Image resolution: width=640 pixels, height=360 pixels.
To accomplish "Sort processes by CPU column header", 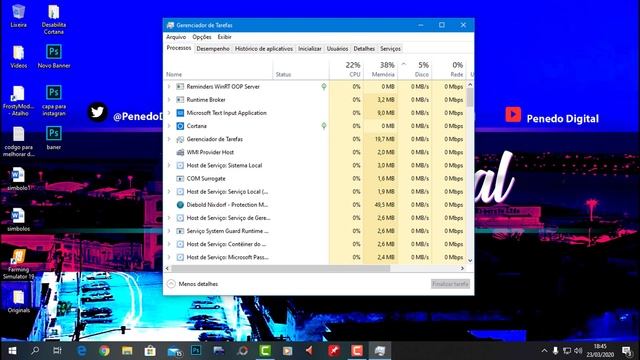I will [x=346, y=69].
